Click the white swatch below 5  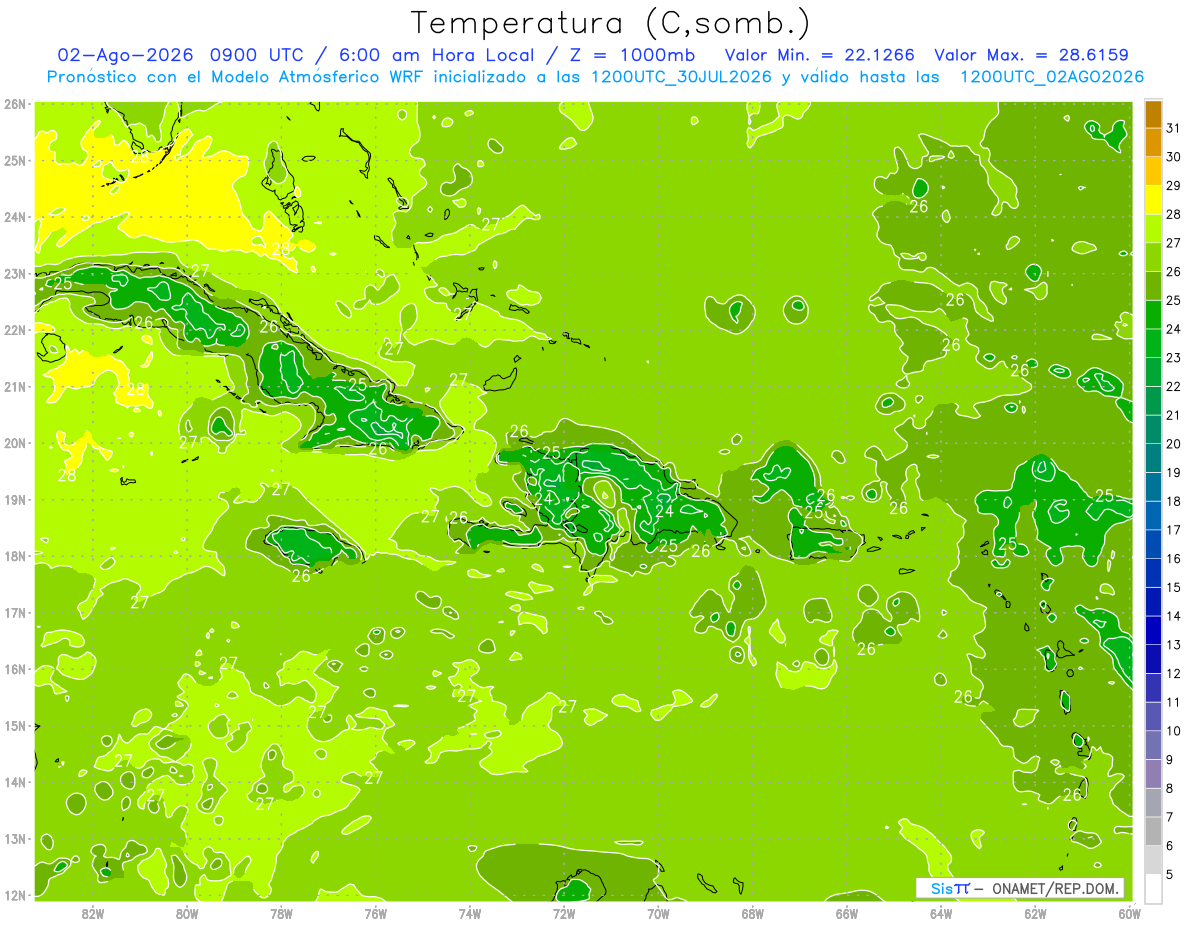coord(1153,888)
